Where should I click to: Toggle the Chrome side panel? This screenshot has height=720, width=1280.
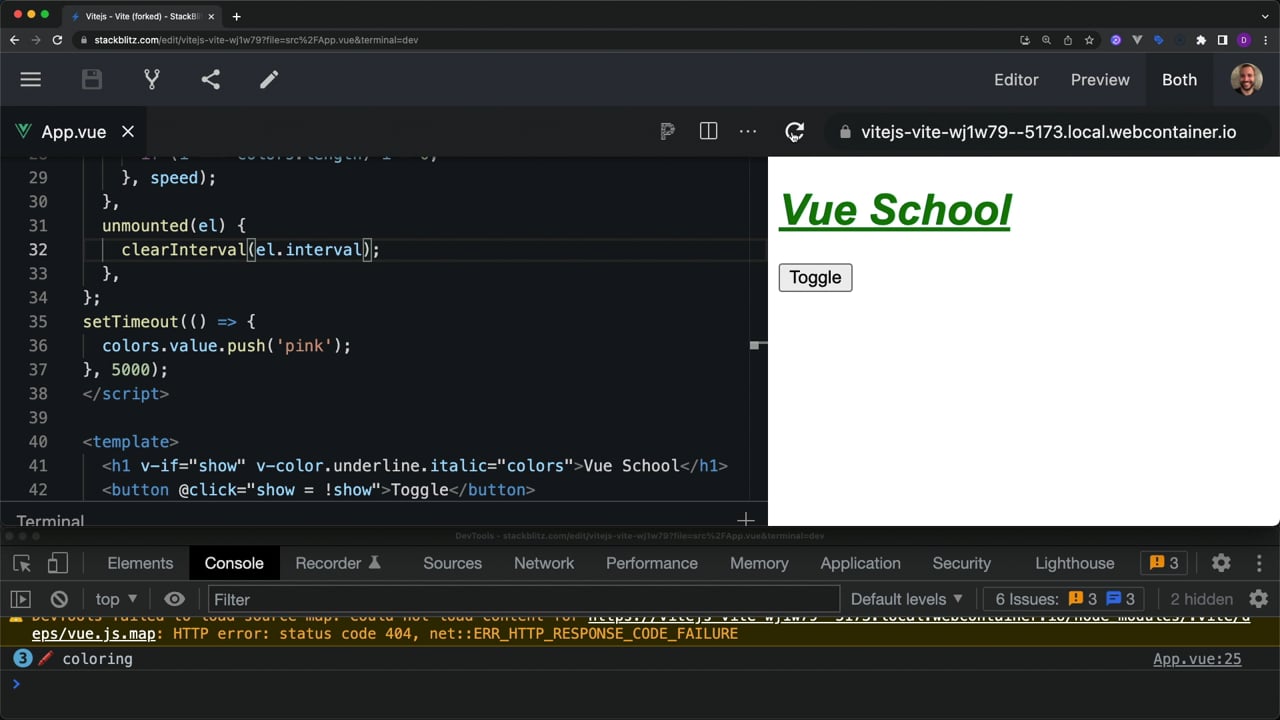click(x=1222, y=40)
